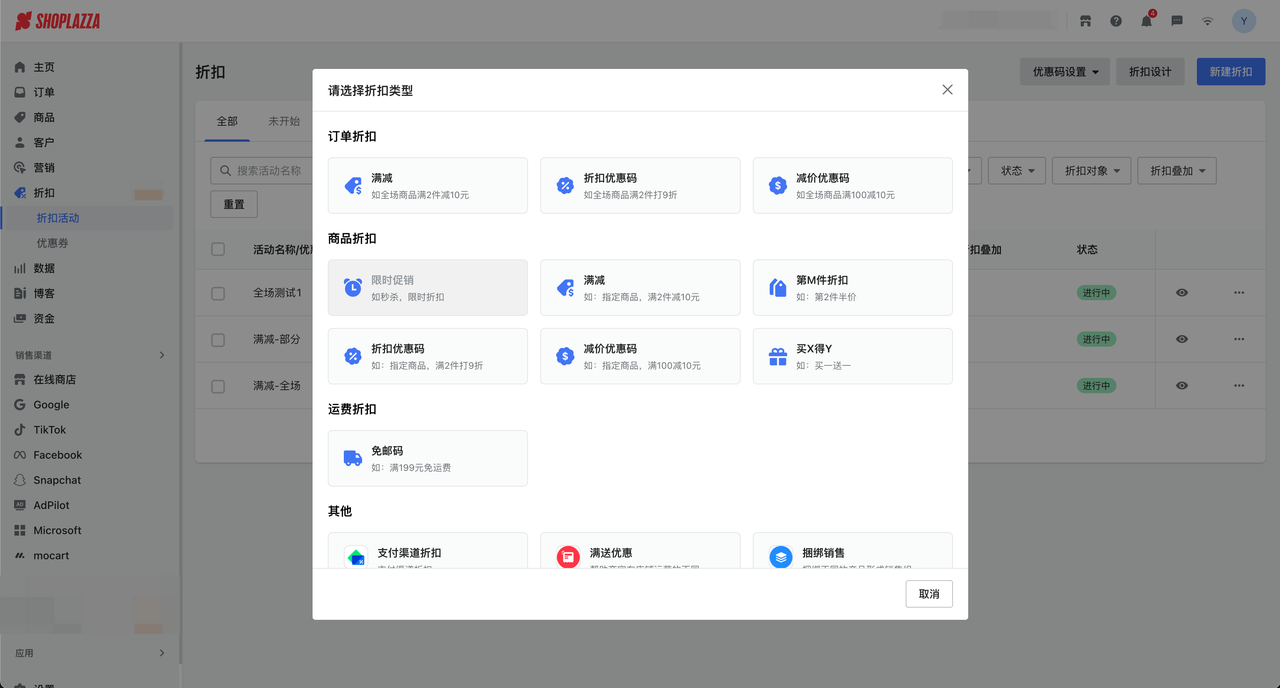Choose the 免邮码 free shipping discount
The height and width of the screenshot is (688, 1280).
coord(427,458)
